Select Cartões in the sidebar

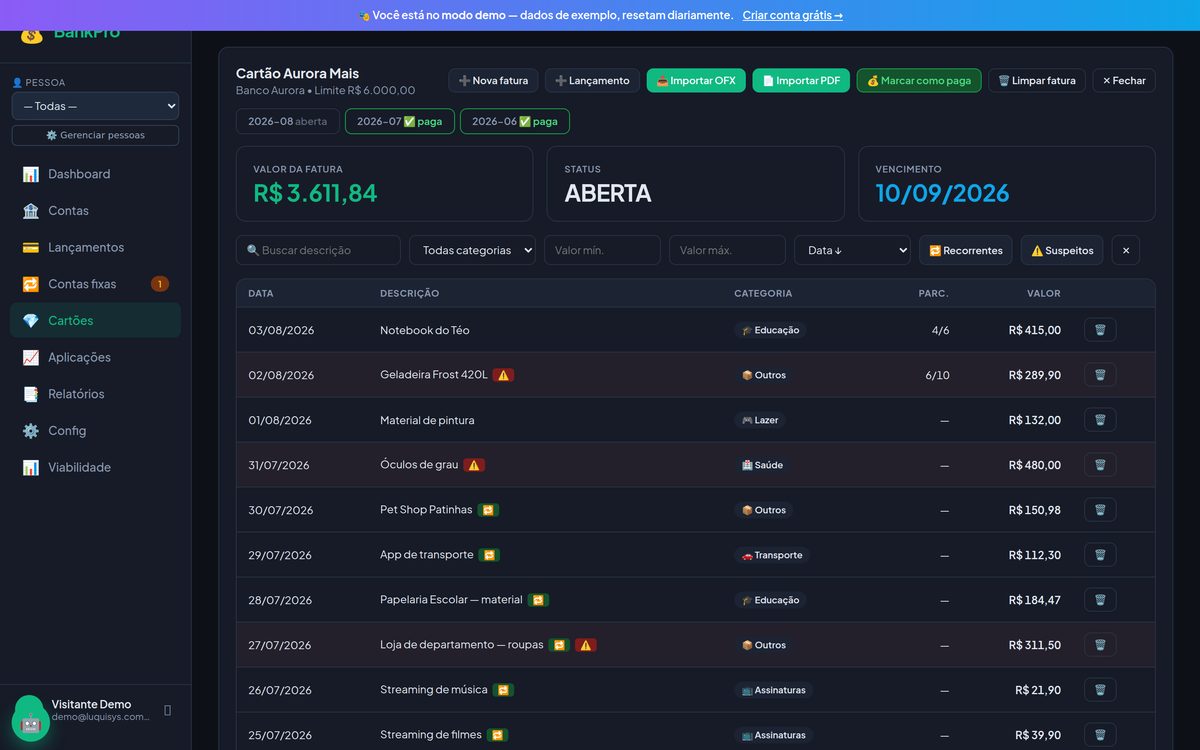[95, 321]
